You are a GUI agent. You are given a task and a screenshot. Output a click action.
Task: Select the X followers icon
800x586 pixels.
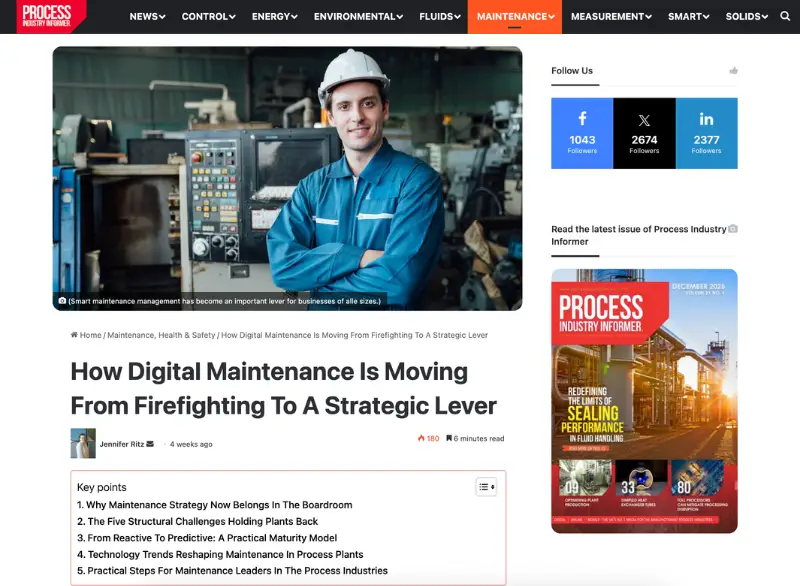click(644, 118)
